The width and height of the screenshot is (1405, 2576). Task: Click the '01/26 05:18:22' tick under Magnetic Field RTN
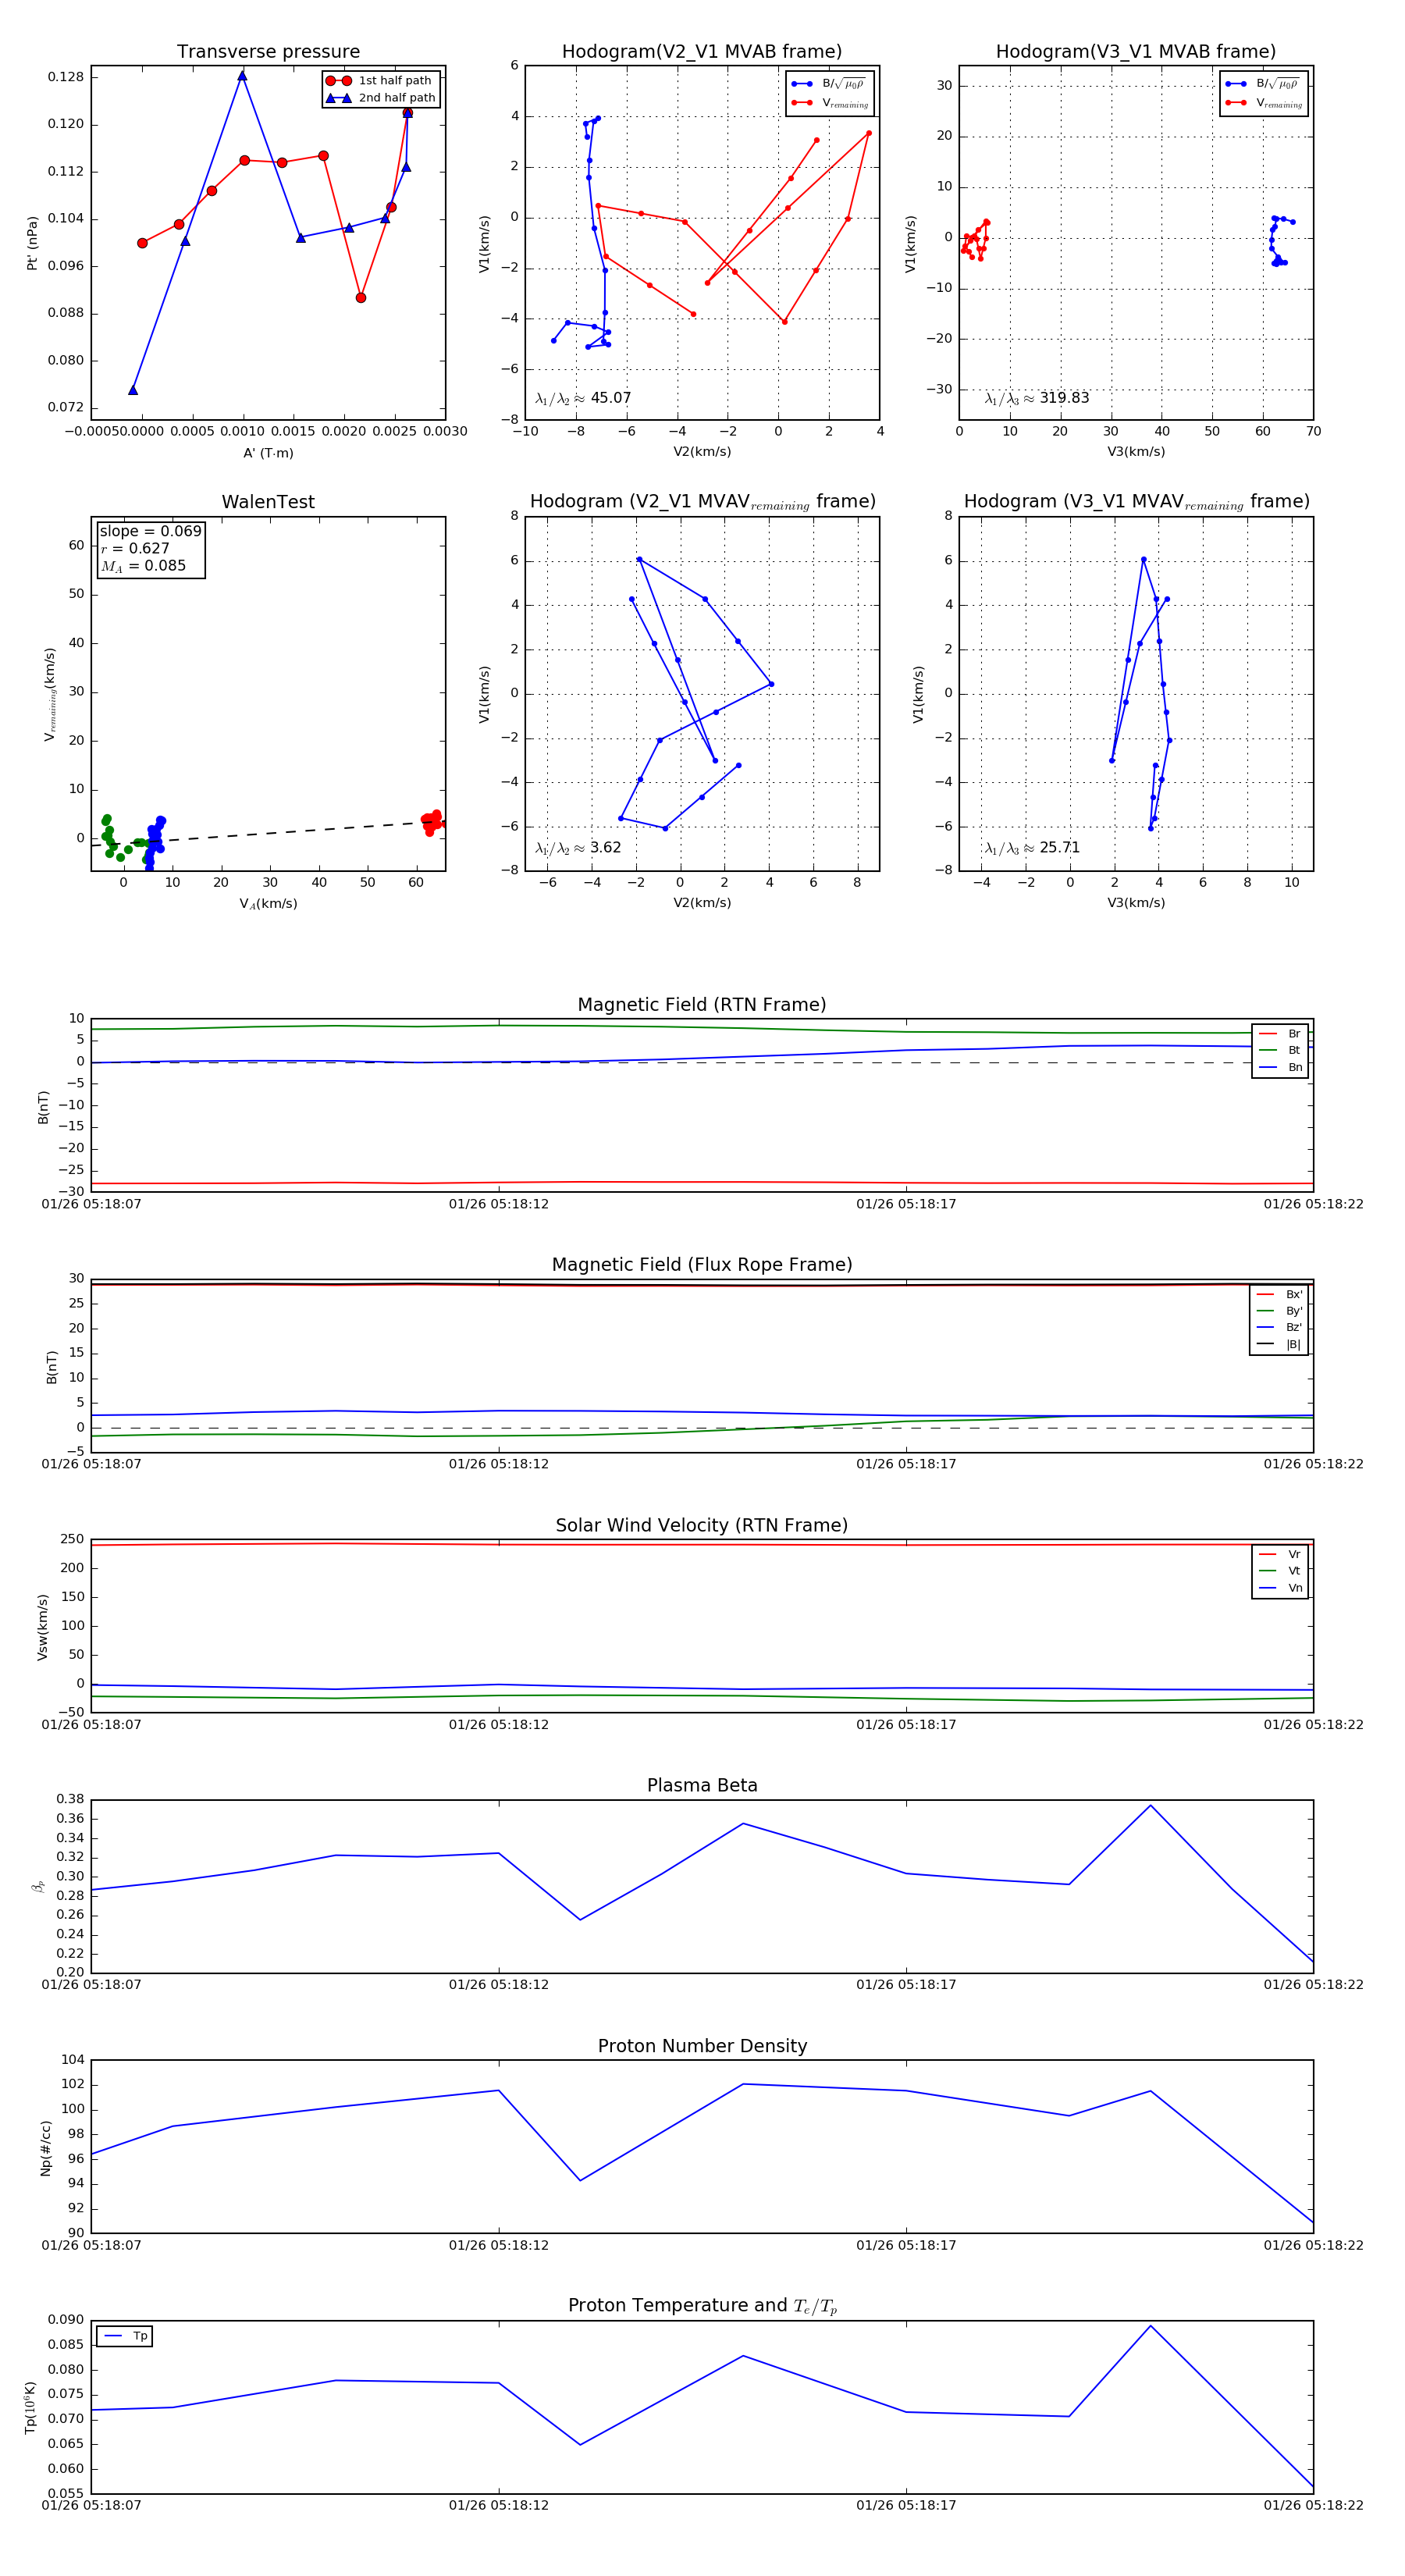click(1313, 1204)
